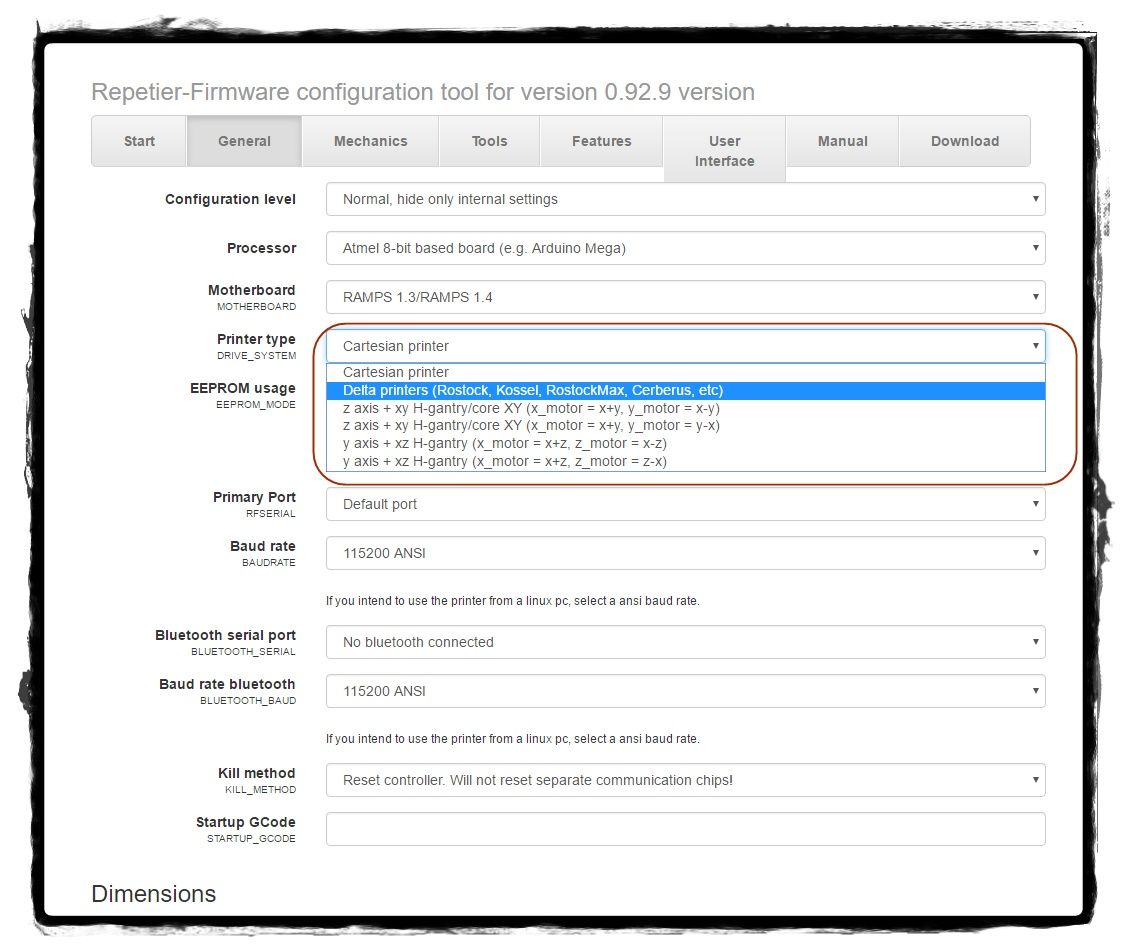Click the Printer type label
1127x952 pixels.
(x=256, y=339)
